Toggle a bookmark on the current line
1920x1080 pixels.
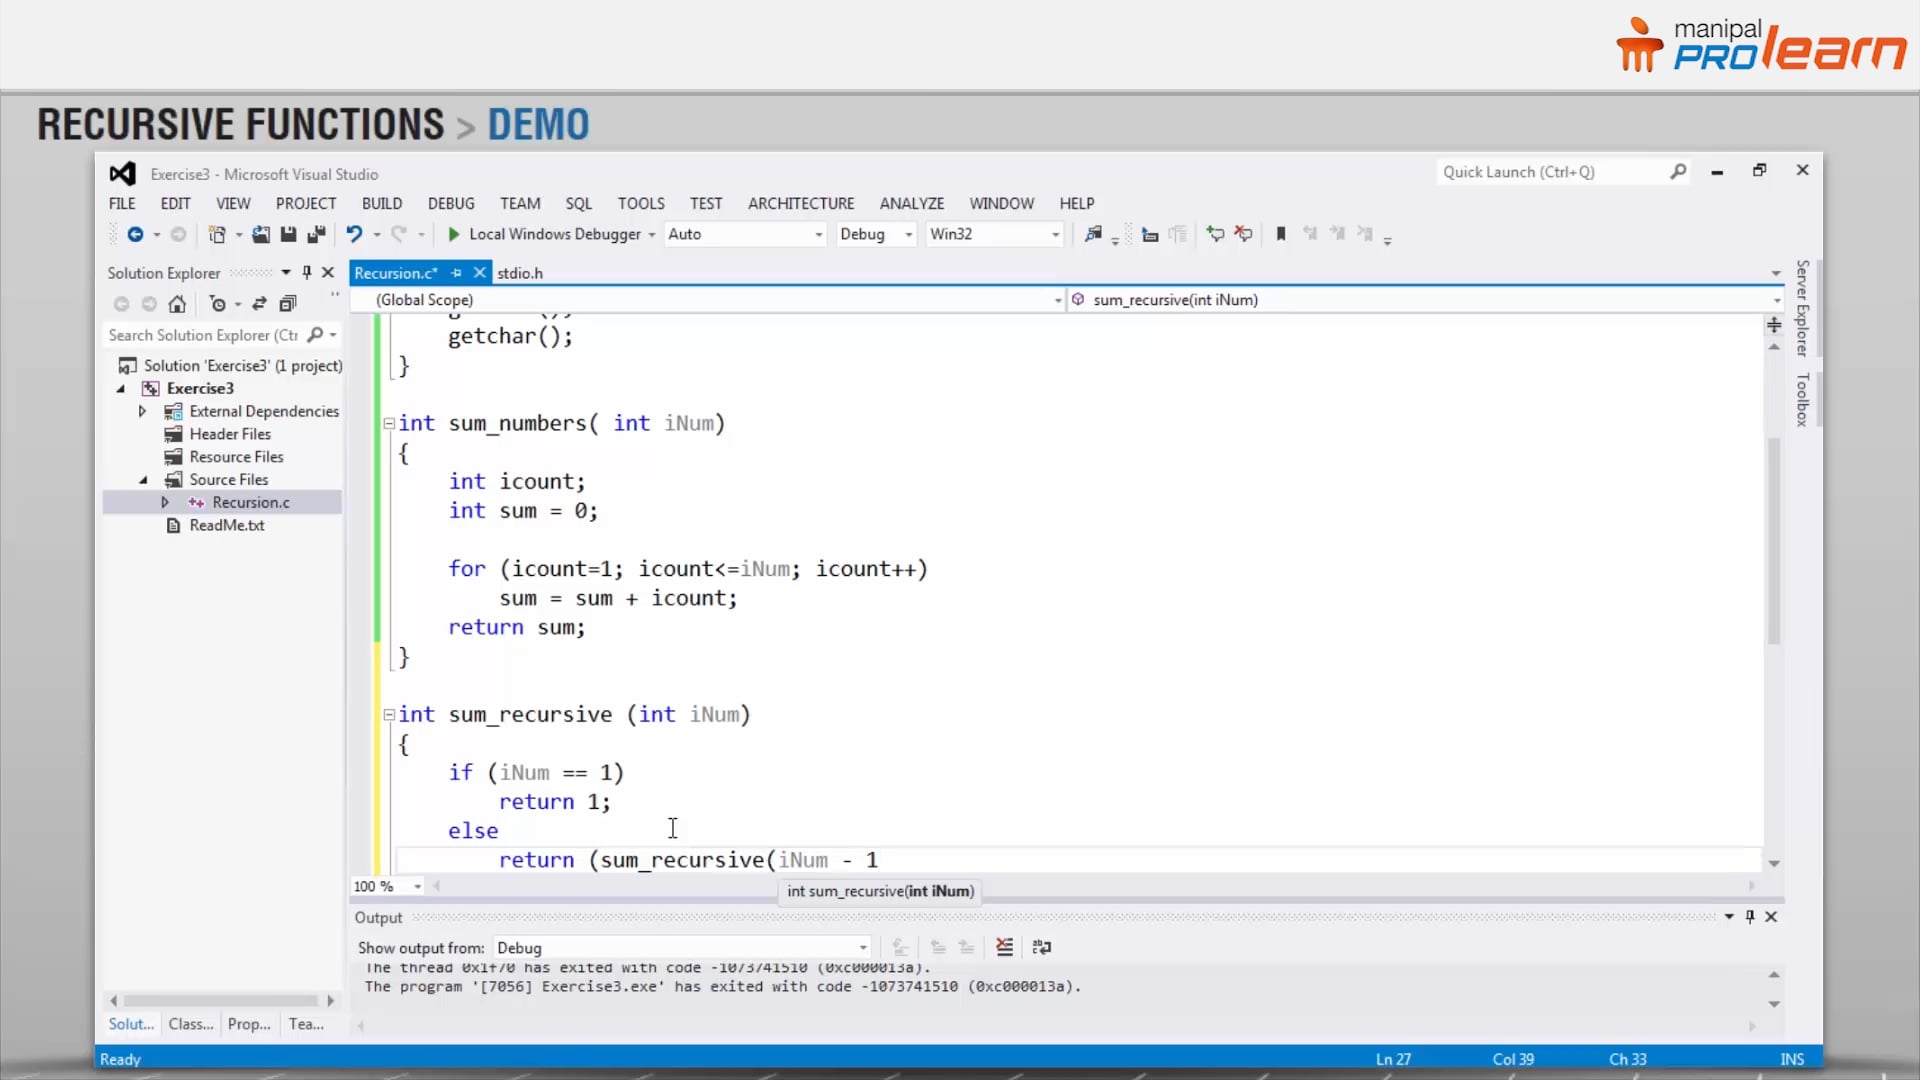point(1281,234)
